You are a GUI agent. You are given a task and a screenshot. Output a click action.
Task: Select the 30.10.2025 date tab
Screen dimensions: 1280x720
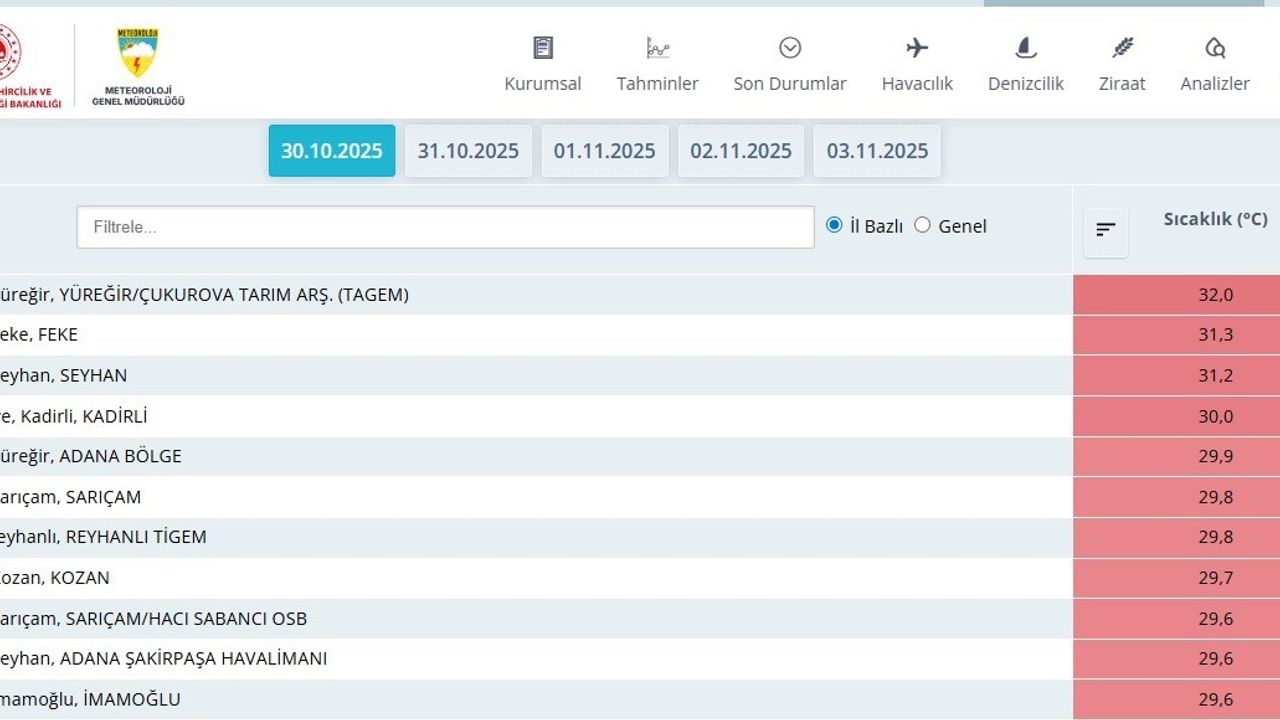click(x=331, y=150)
